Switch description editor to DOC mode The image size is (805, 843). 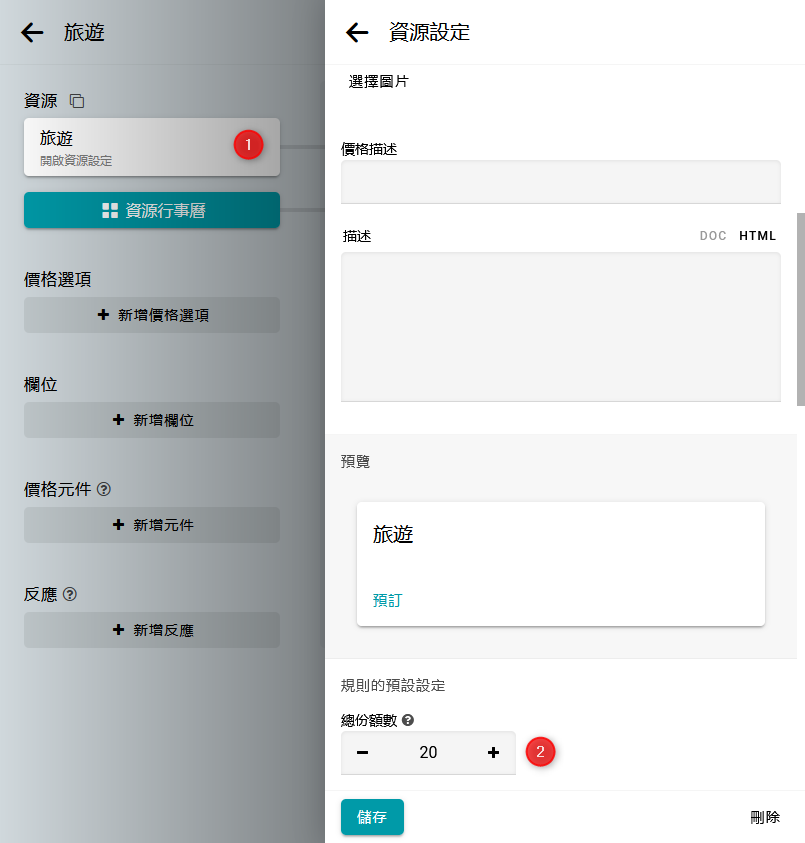[712, 236]
